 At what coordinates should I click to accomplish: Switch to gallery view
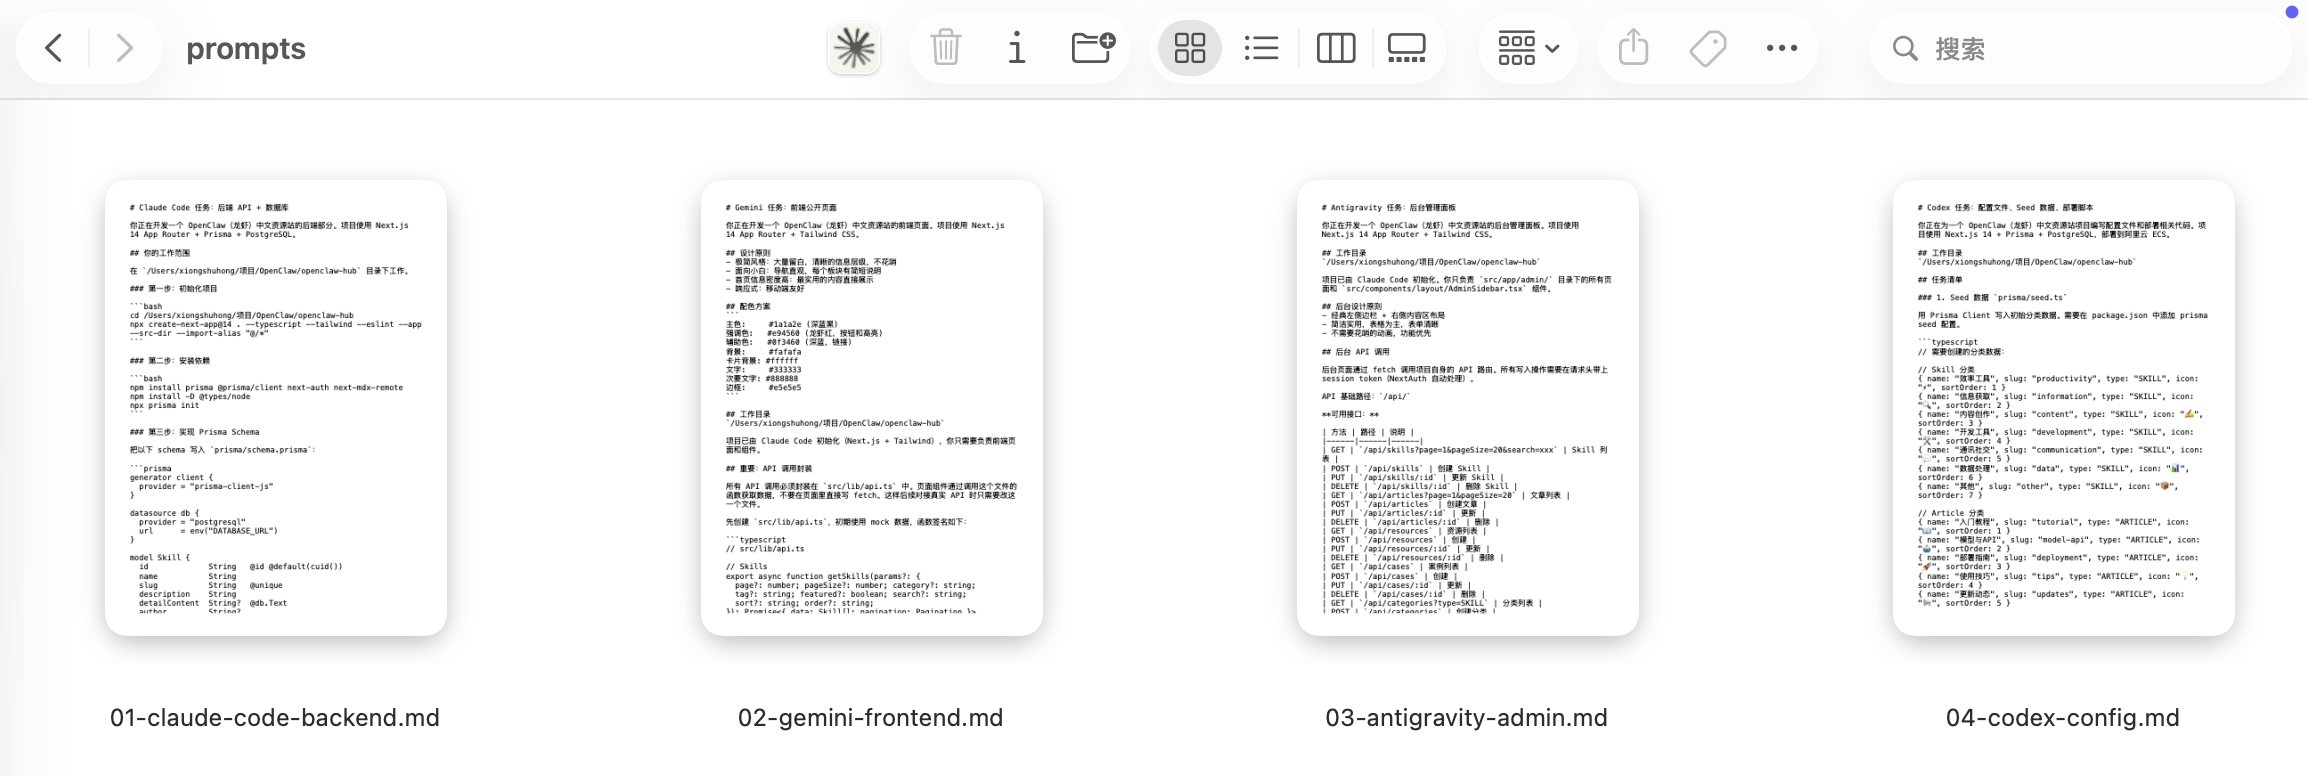[x=1406, y=48]
